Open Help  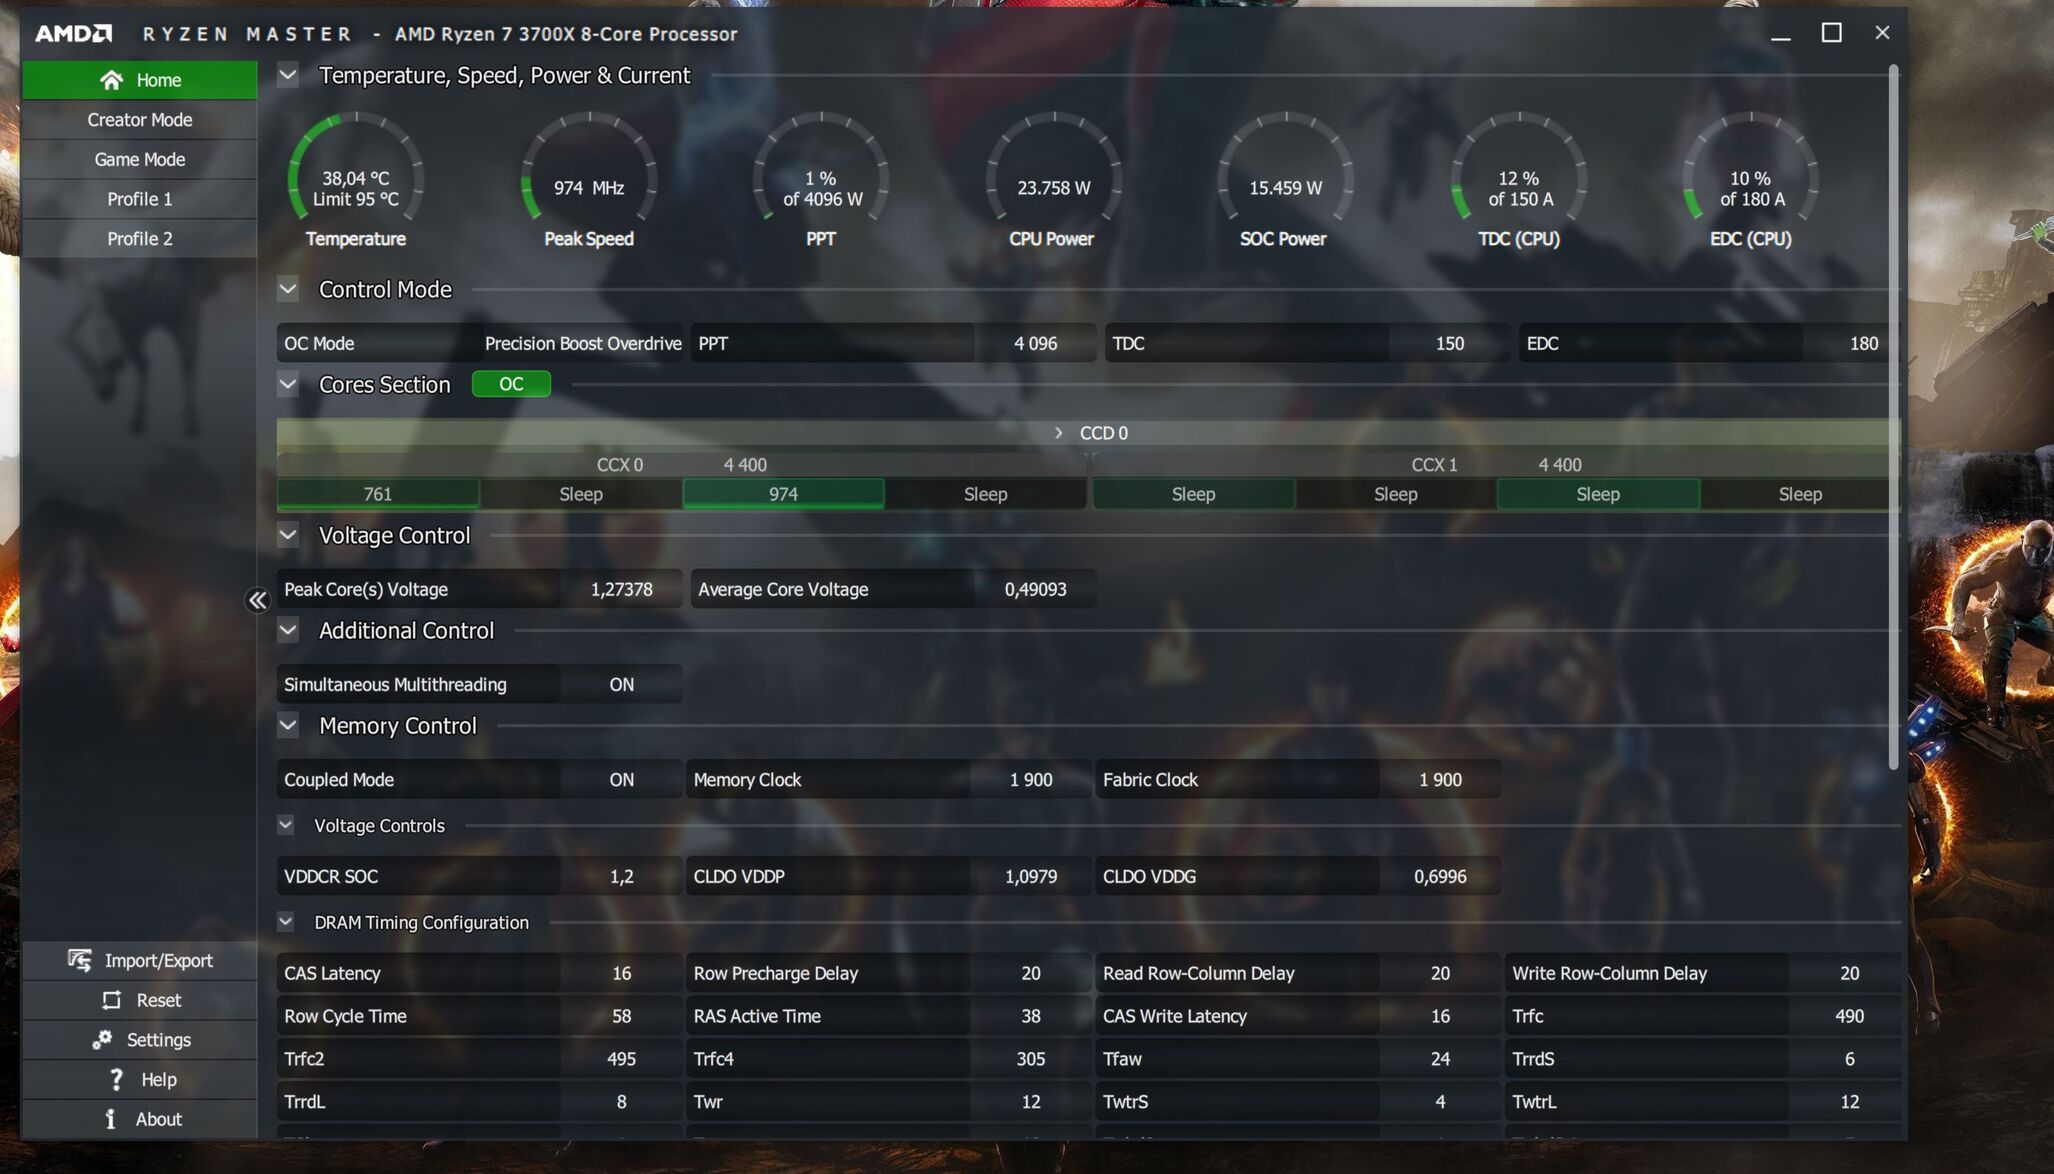coord(139,1079)
